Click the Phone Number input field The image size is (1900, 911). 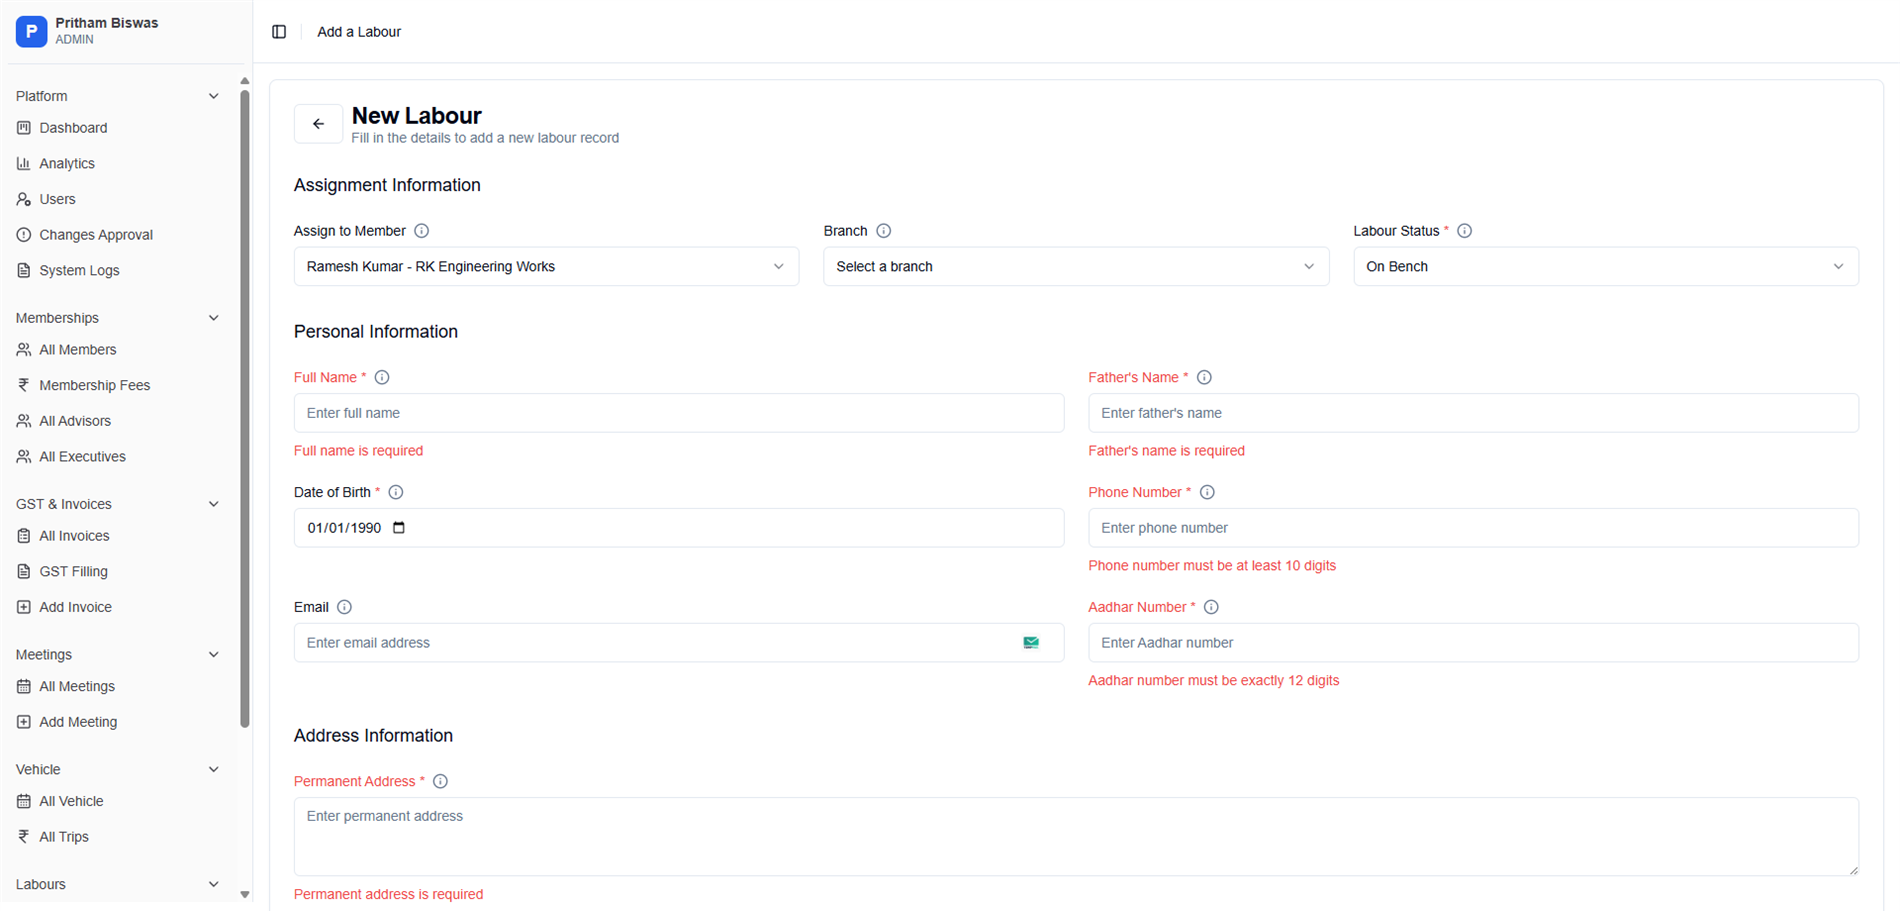pos(1473,528)
